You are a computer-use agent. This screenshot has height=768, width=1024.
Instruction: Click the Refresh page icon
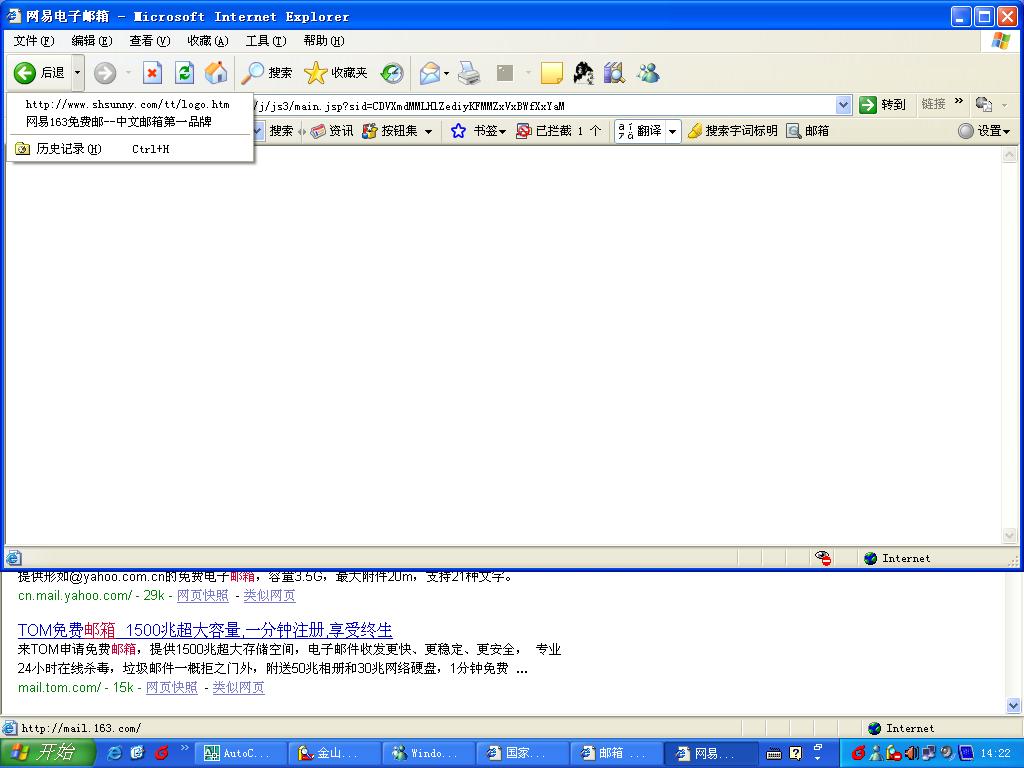pyautogui.click(x=185, y=72)
